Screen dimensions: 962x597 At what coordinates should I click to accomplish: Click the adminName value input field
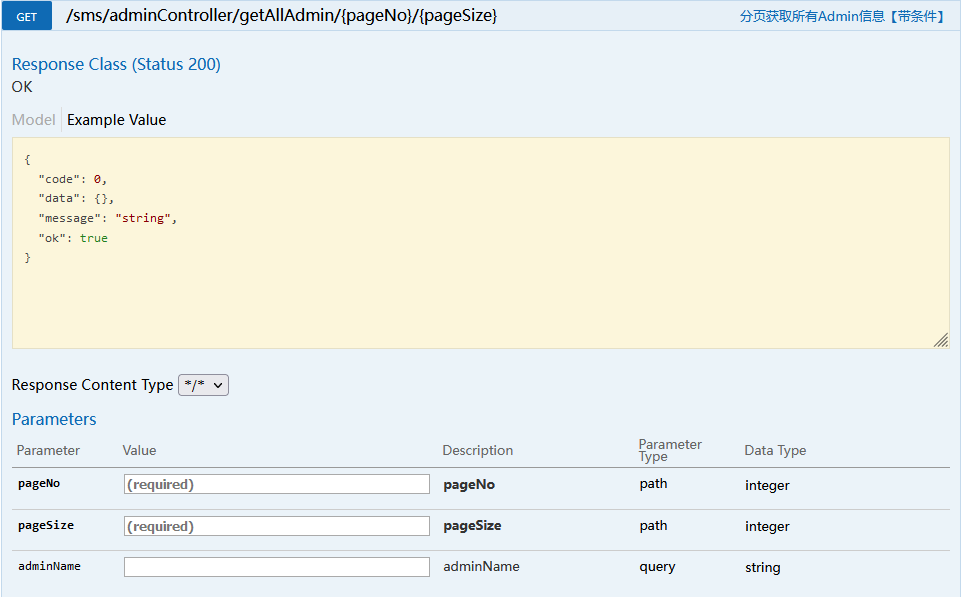click(277, 567)
